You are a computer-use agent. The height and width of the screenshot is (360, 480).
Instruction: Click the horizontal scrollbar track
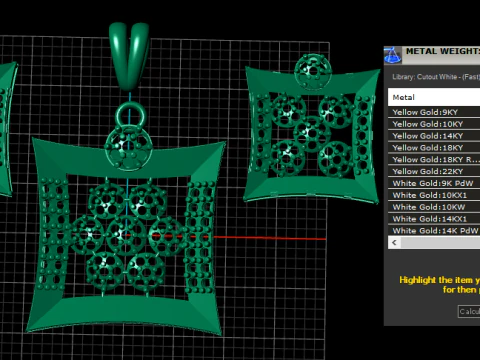[440, 243]
